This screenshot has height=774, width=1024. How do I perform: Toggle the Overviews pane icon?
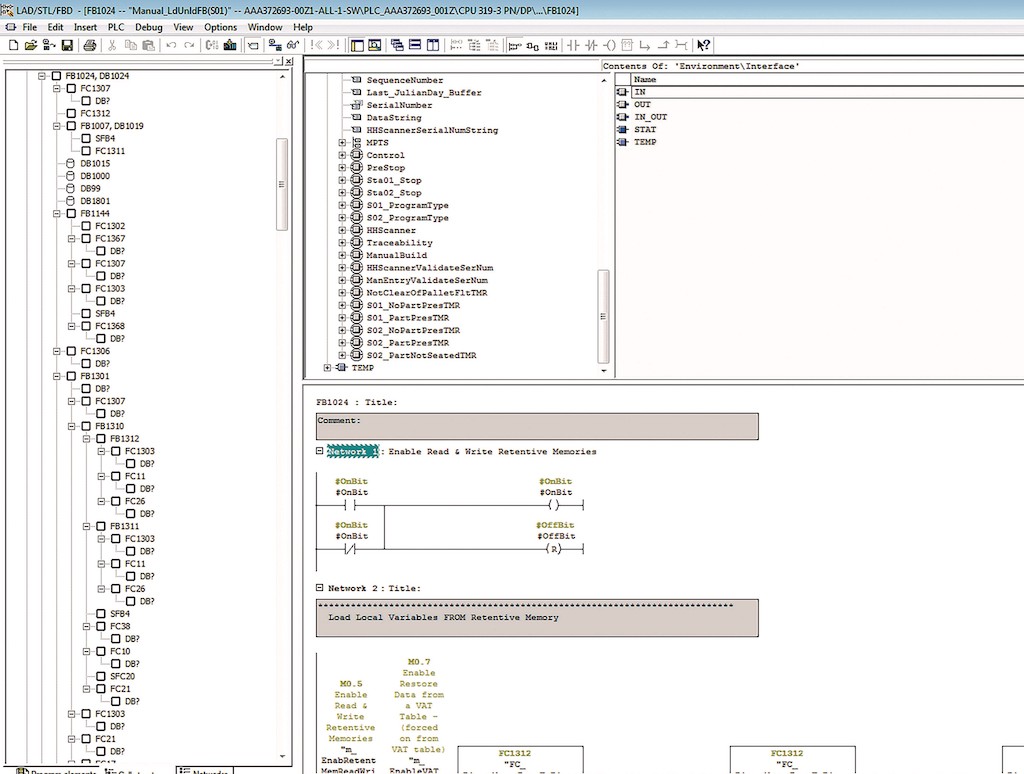(357, 45)
